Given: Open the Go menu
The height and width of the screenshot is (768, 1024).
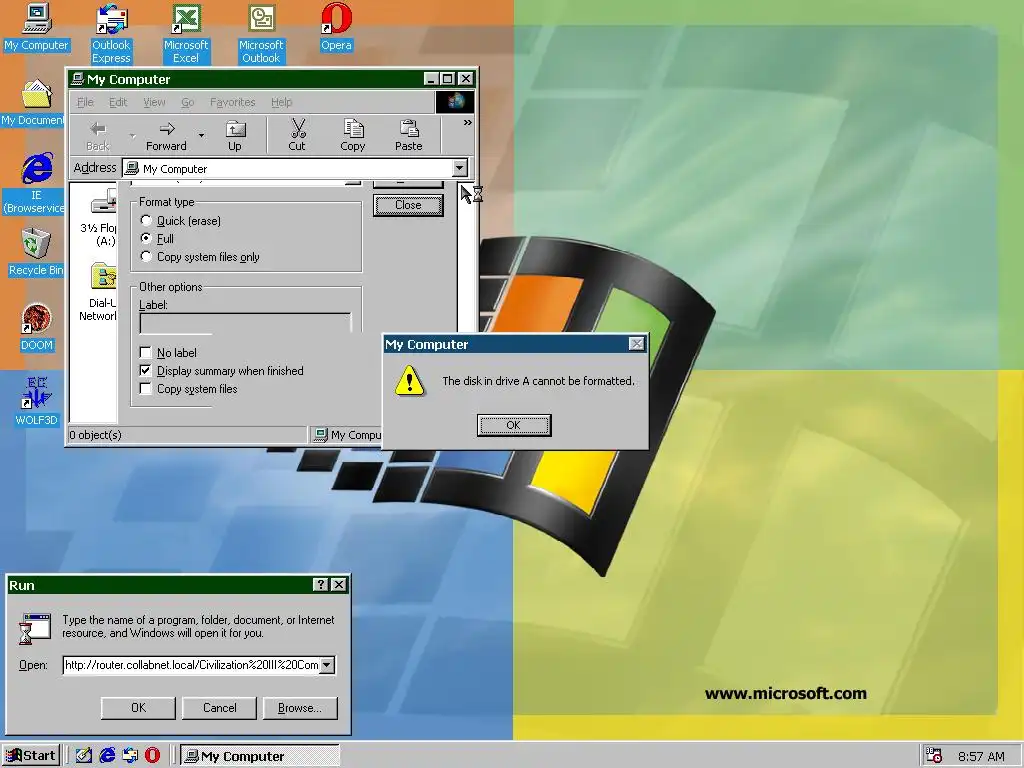Looking at the screenshot, I should pos(187,102).
